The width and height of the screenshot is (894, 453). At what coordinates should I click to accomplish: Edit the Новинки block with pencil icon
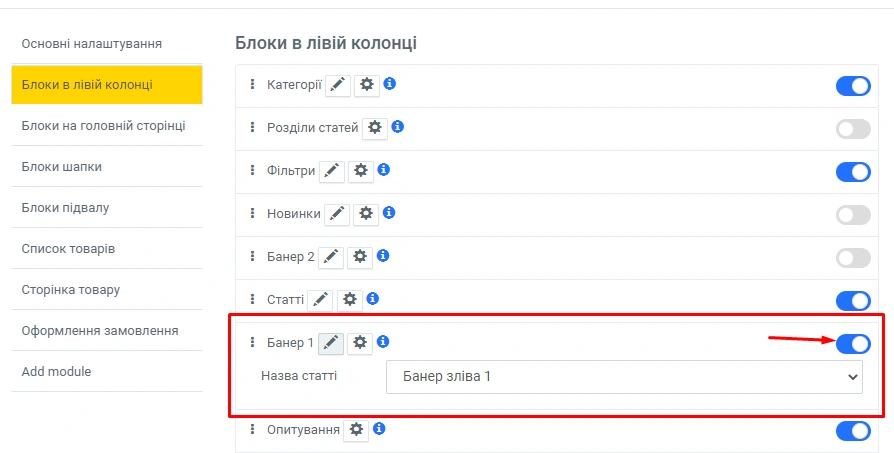point(338,214)
